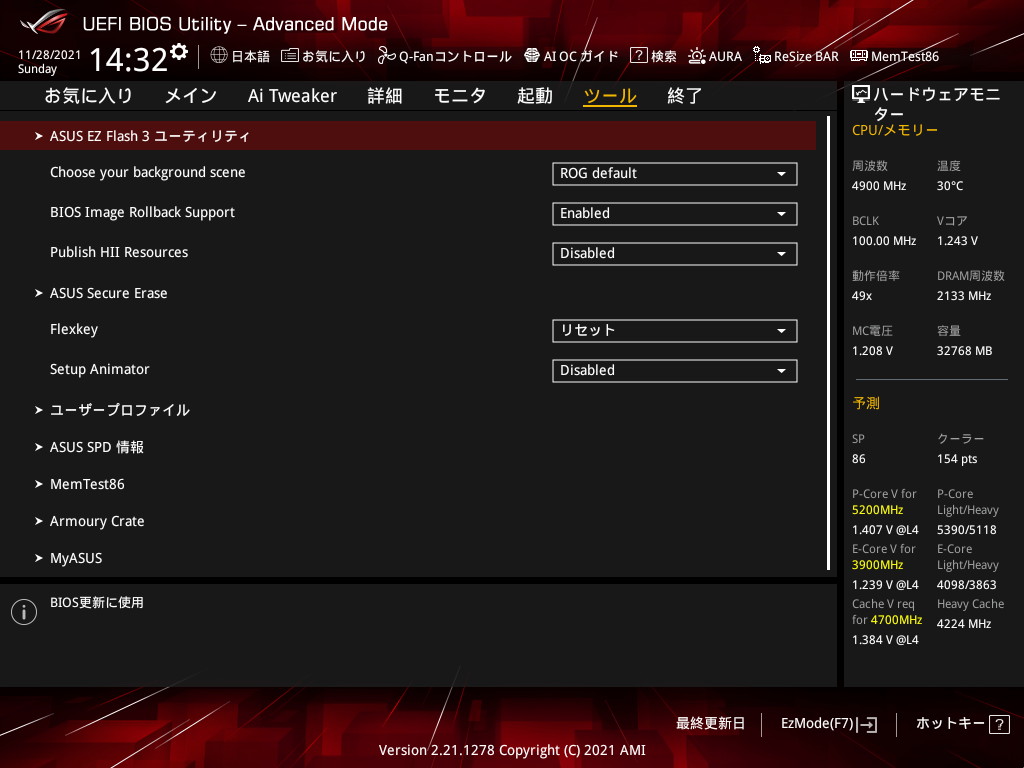Click the info icon in help panel
This screenshot has height=768, width=1024.
click(x=24, y=612)
